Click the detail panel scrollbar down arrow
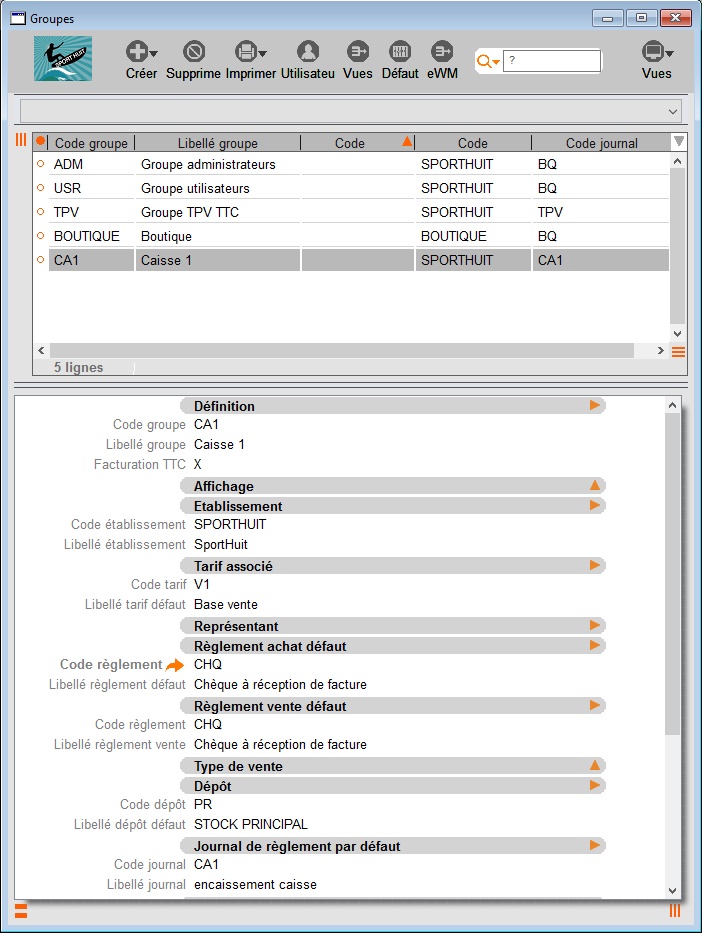 [x=672, y=891]
